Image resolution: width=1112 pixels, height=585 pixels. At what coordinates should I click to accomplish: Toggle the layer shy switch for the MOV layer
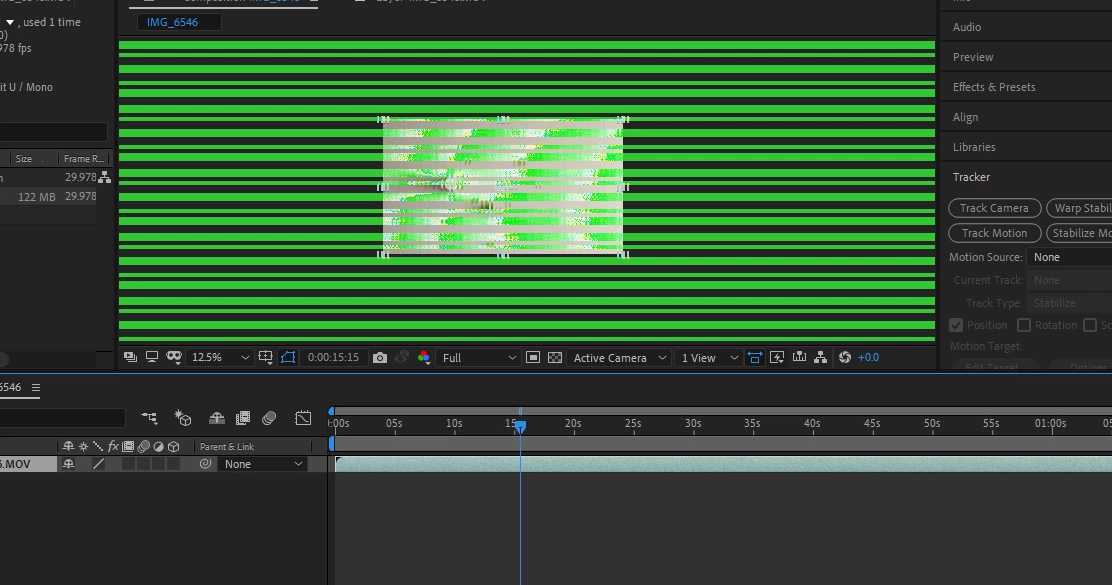[69, 464]
